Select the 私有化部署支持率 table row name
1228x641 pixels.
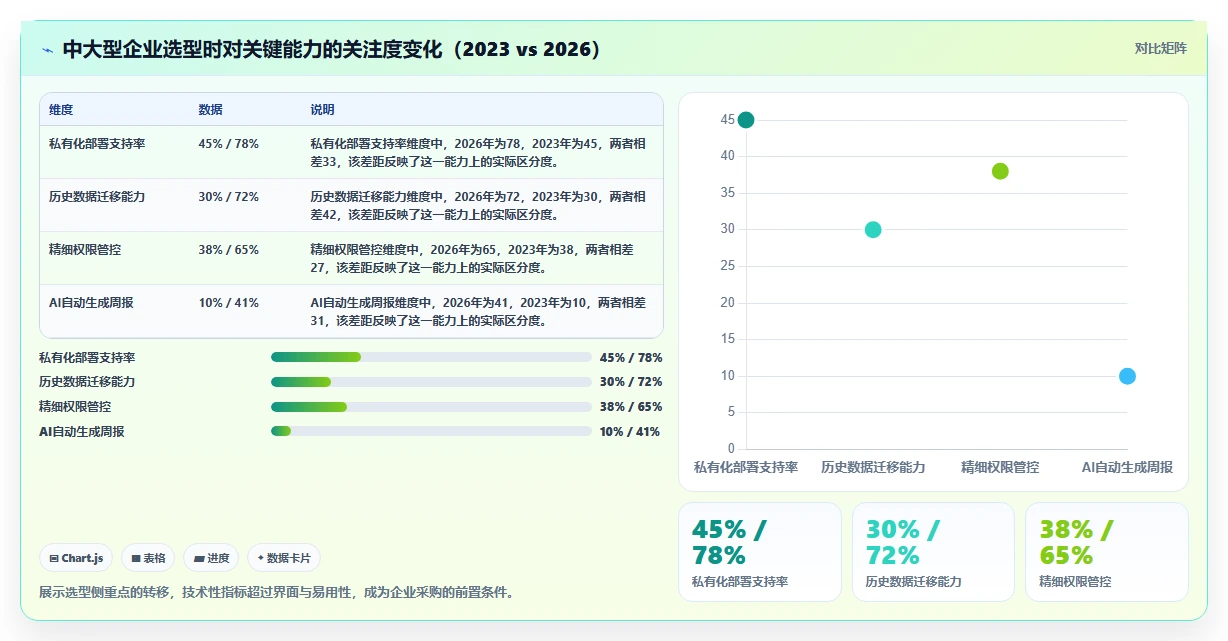coord(97,144)
